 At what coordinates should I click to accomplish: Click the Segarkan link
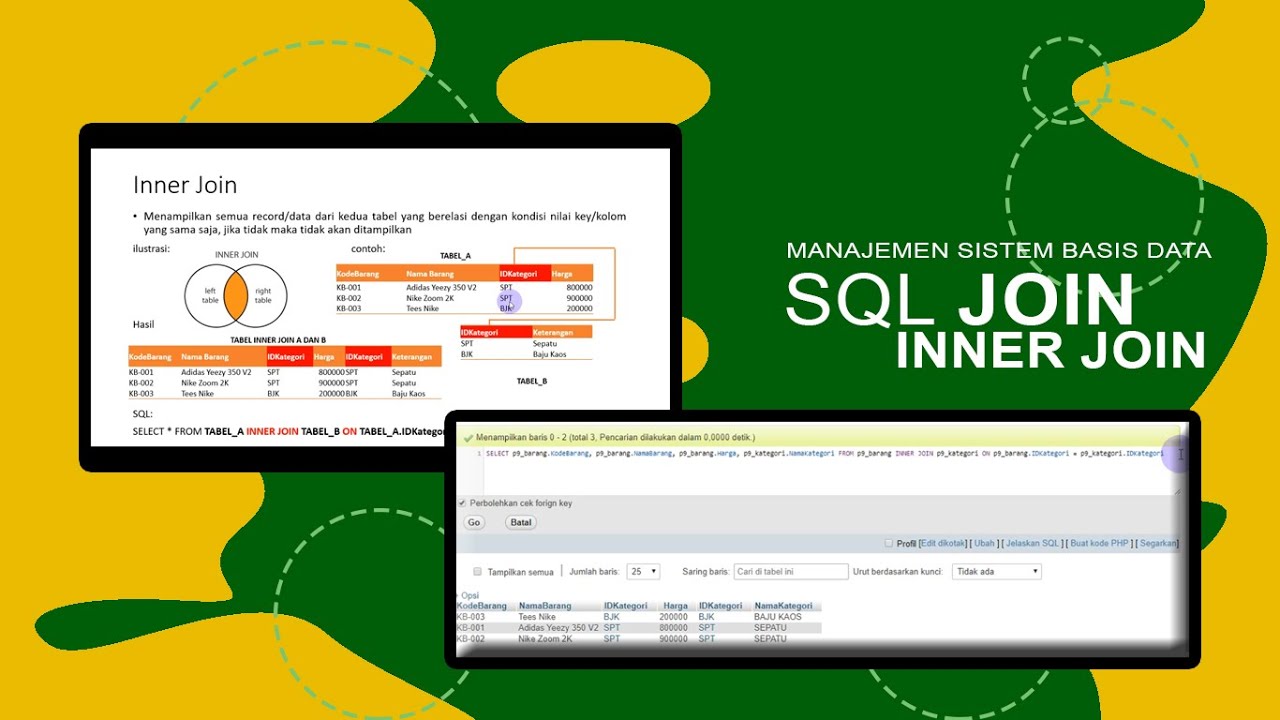tap(1158, 543)
